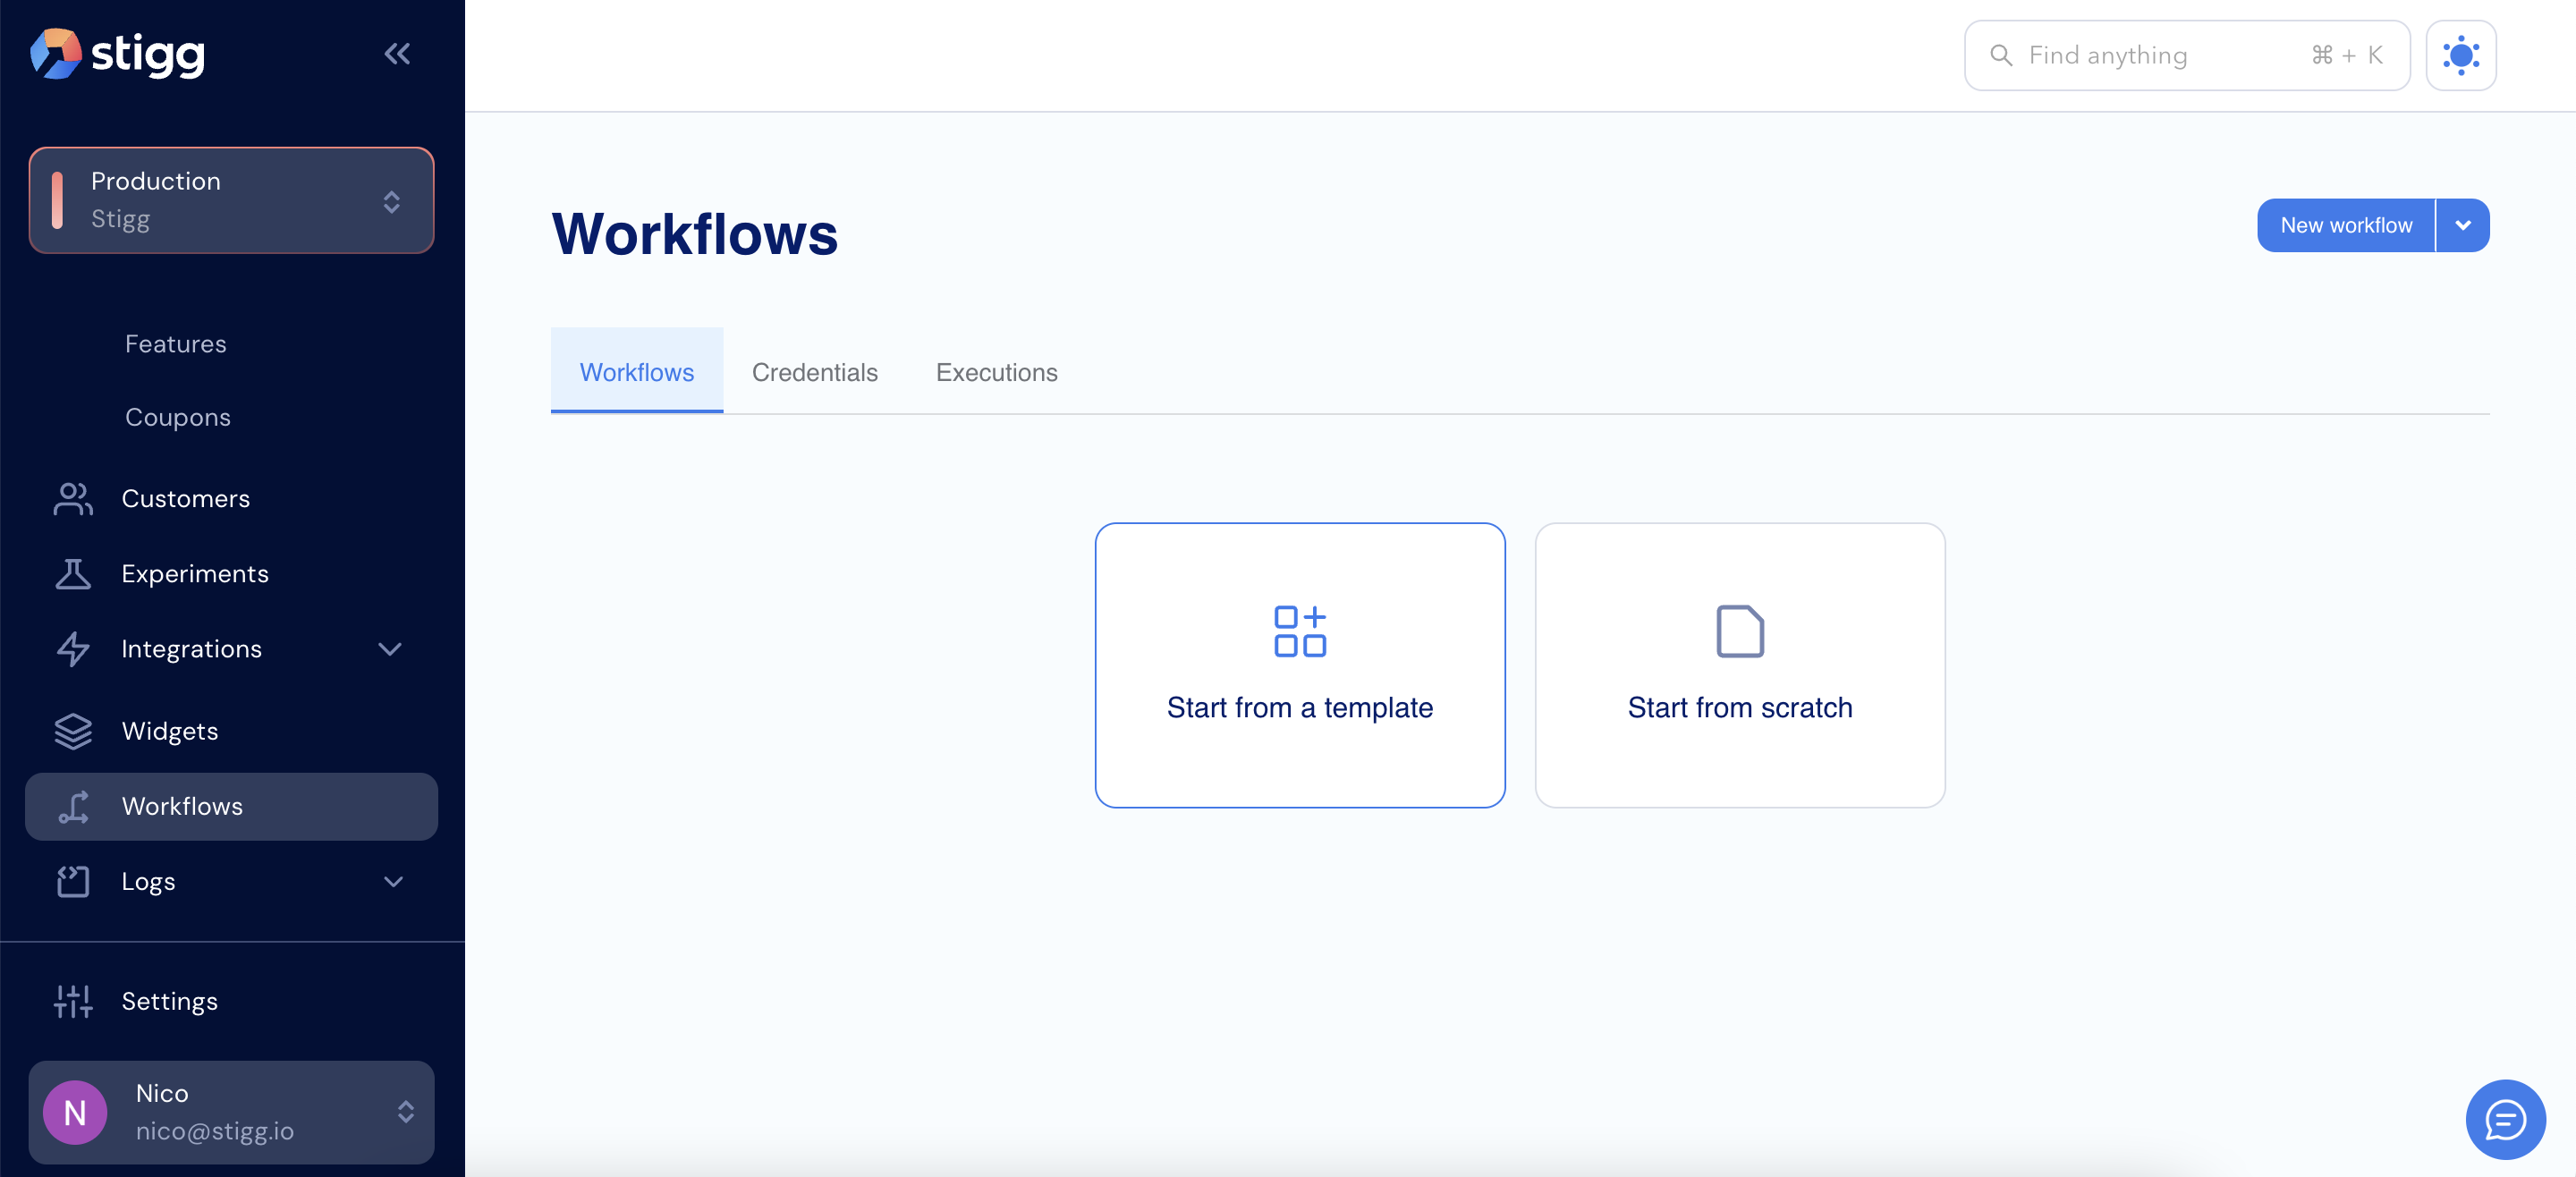Image resolution: width=2576 pixels, height=1177 pixels.
Task: Open Nico's account menu
Action: point(231,1112)
